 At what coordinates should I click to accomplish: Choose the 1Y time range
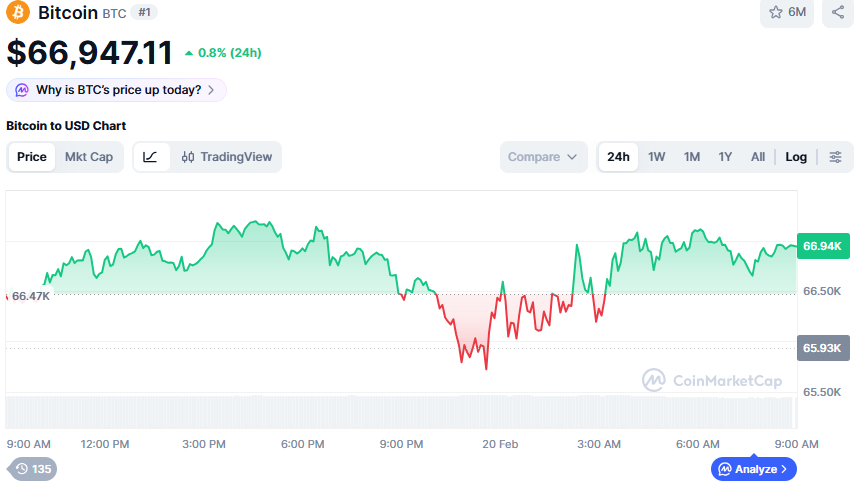[x=726, y=157]
